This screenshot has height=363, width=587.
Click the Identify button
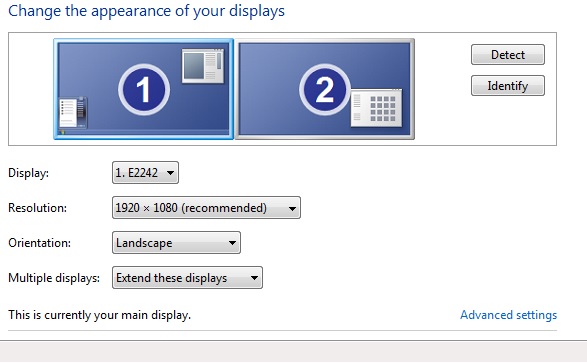(508, 86)
